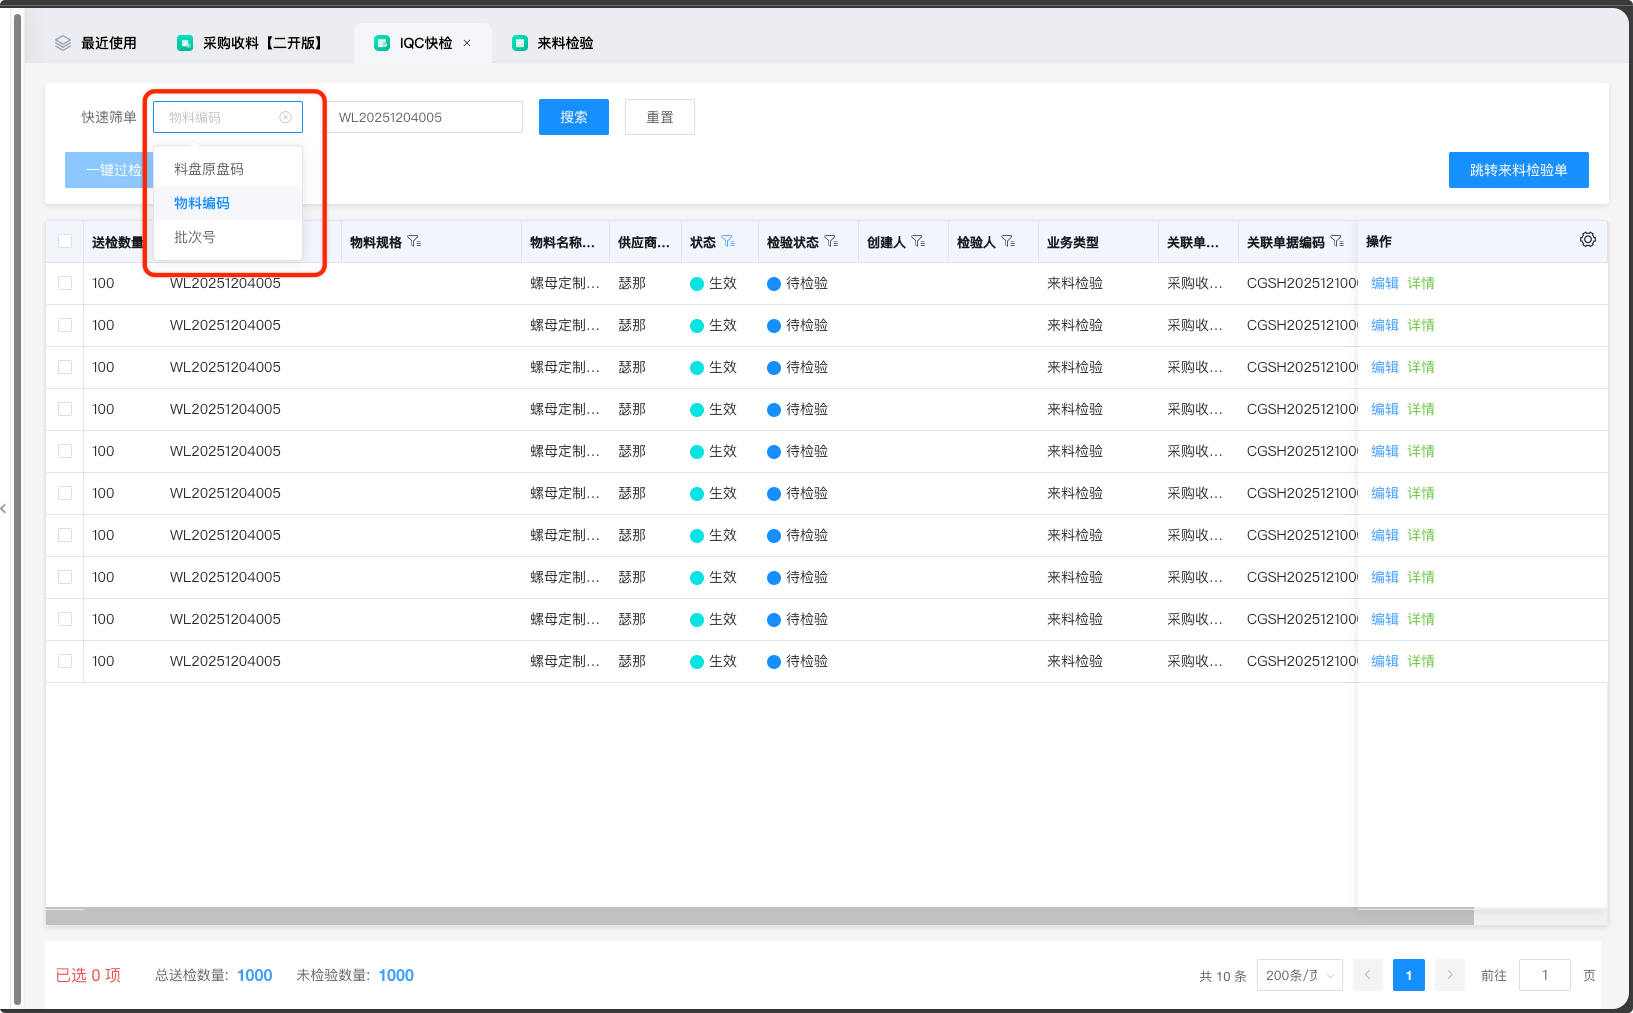Close the IQC快检 tab
The width and height of the screenshot is (1633, 1013).
pyautogui.click(x=467, y=43)
